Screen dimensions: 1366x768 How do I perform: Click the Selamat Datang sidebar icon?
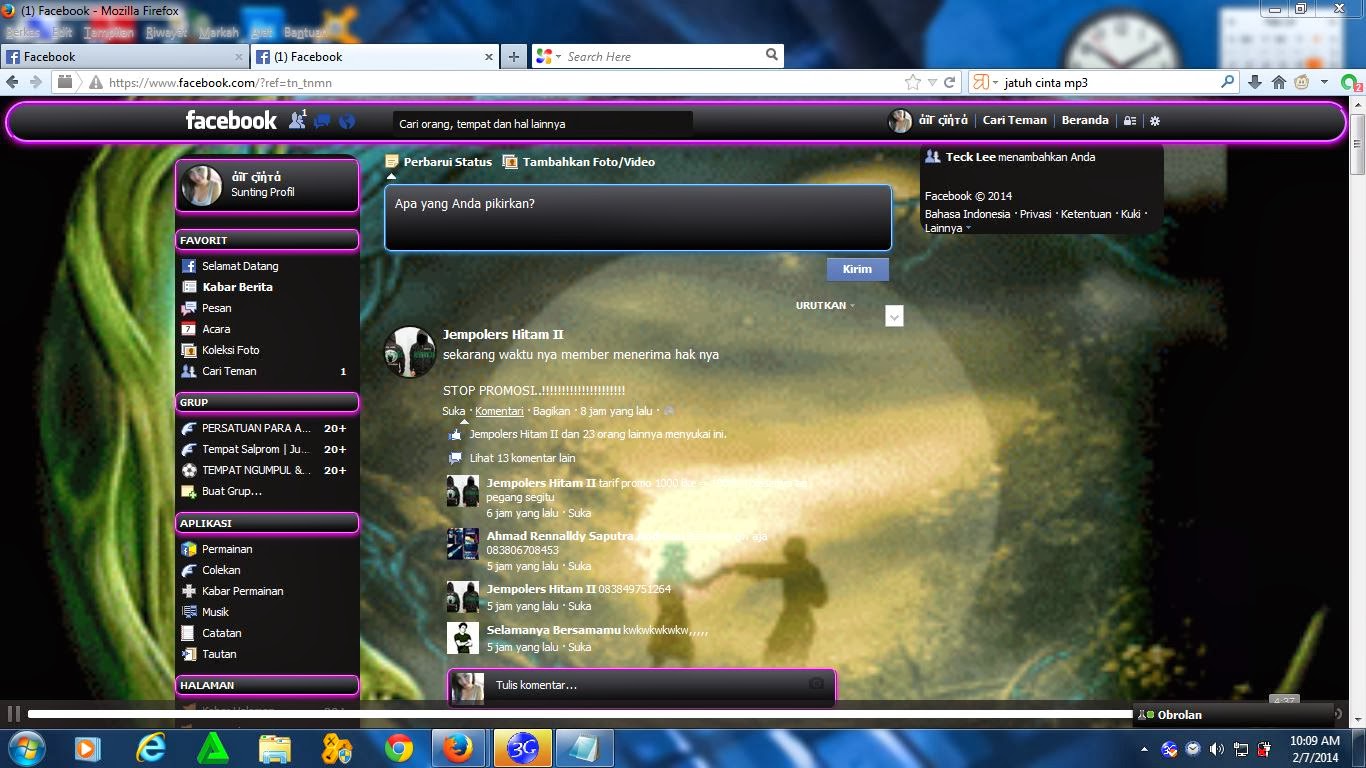click(x=189, y=266)
